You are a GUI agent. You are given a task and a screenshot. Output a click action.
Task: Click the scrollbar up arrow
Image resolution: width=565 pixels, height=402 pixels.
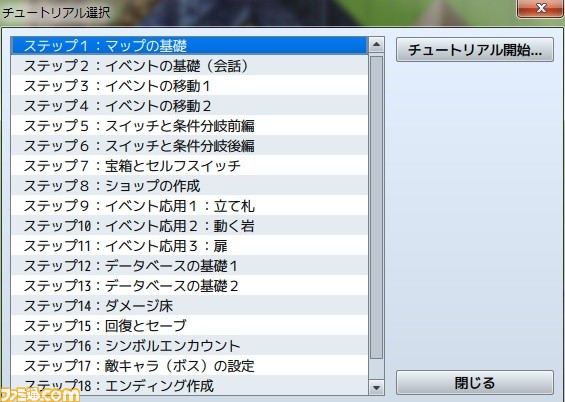[x=376, y=45]
